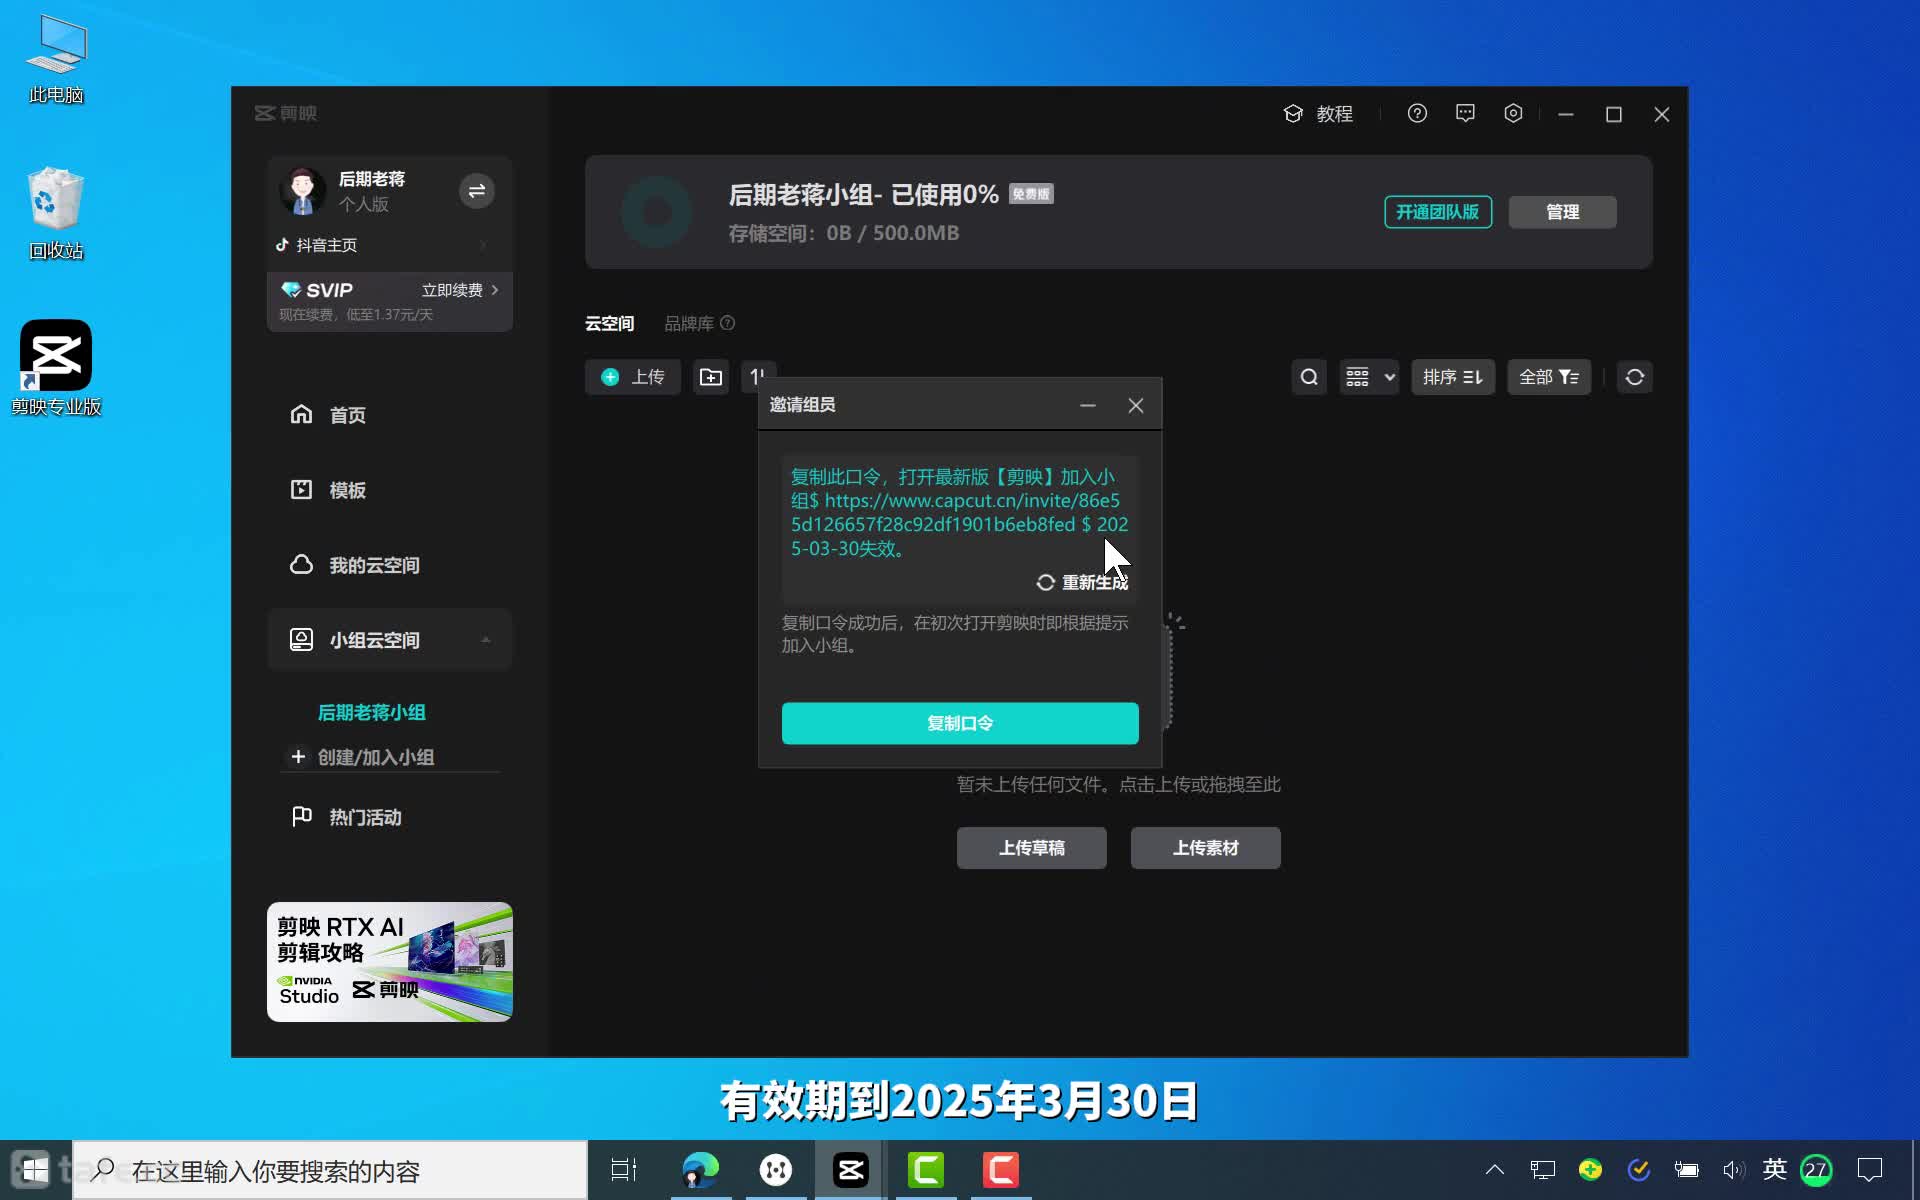The height and width of the screenshot is (1200, 1920).
Task: Click the Windows taskbar search box
Action: [330, 1170]
